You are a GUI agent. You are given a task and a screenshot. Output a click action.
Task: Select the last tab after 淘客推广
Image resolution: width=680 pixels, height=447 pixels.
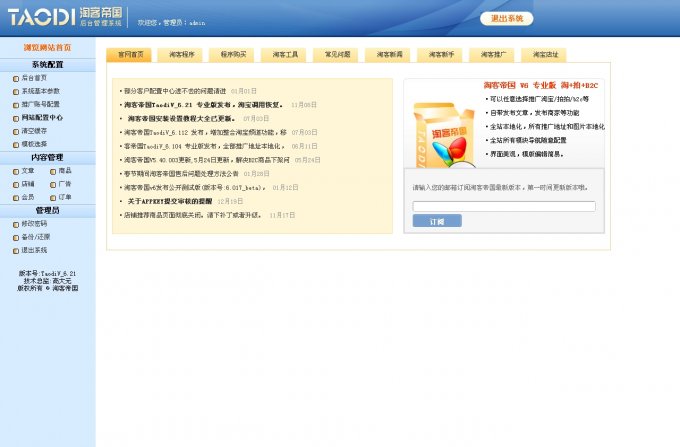click(545, 55)
